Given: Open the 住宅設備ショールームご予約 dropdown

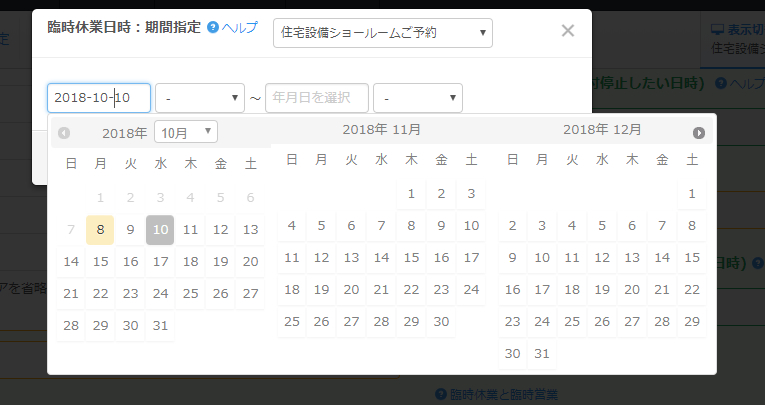Looking at the screenshot, I should pyautogui.click(x=382, y=33).
